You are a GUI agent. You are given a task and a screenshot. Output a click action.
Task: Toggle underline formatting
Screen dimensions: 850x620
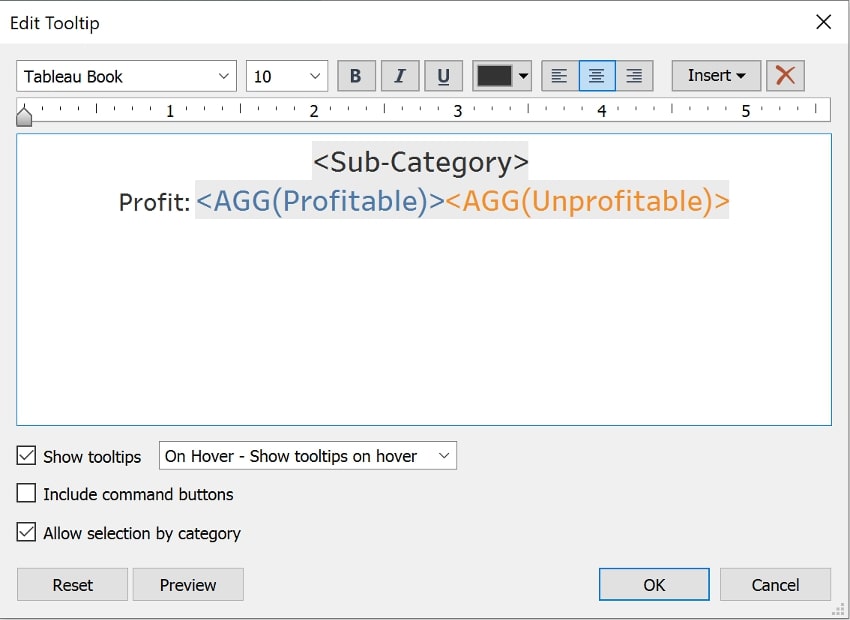[x=443, y=76]
